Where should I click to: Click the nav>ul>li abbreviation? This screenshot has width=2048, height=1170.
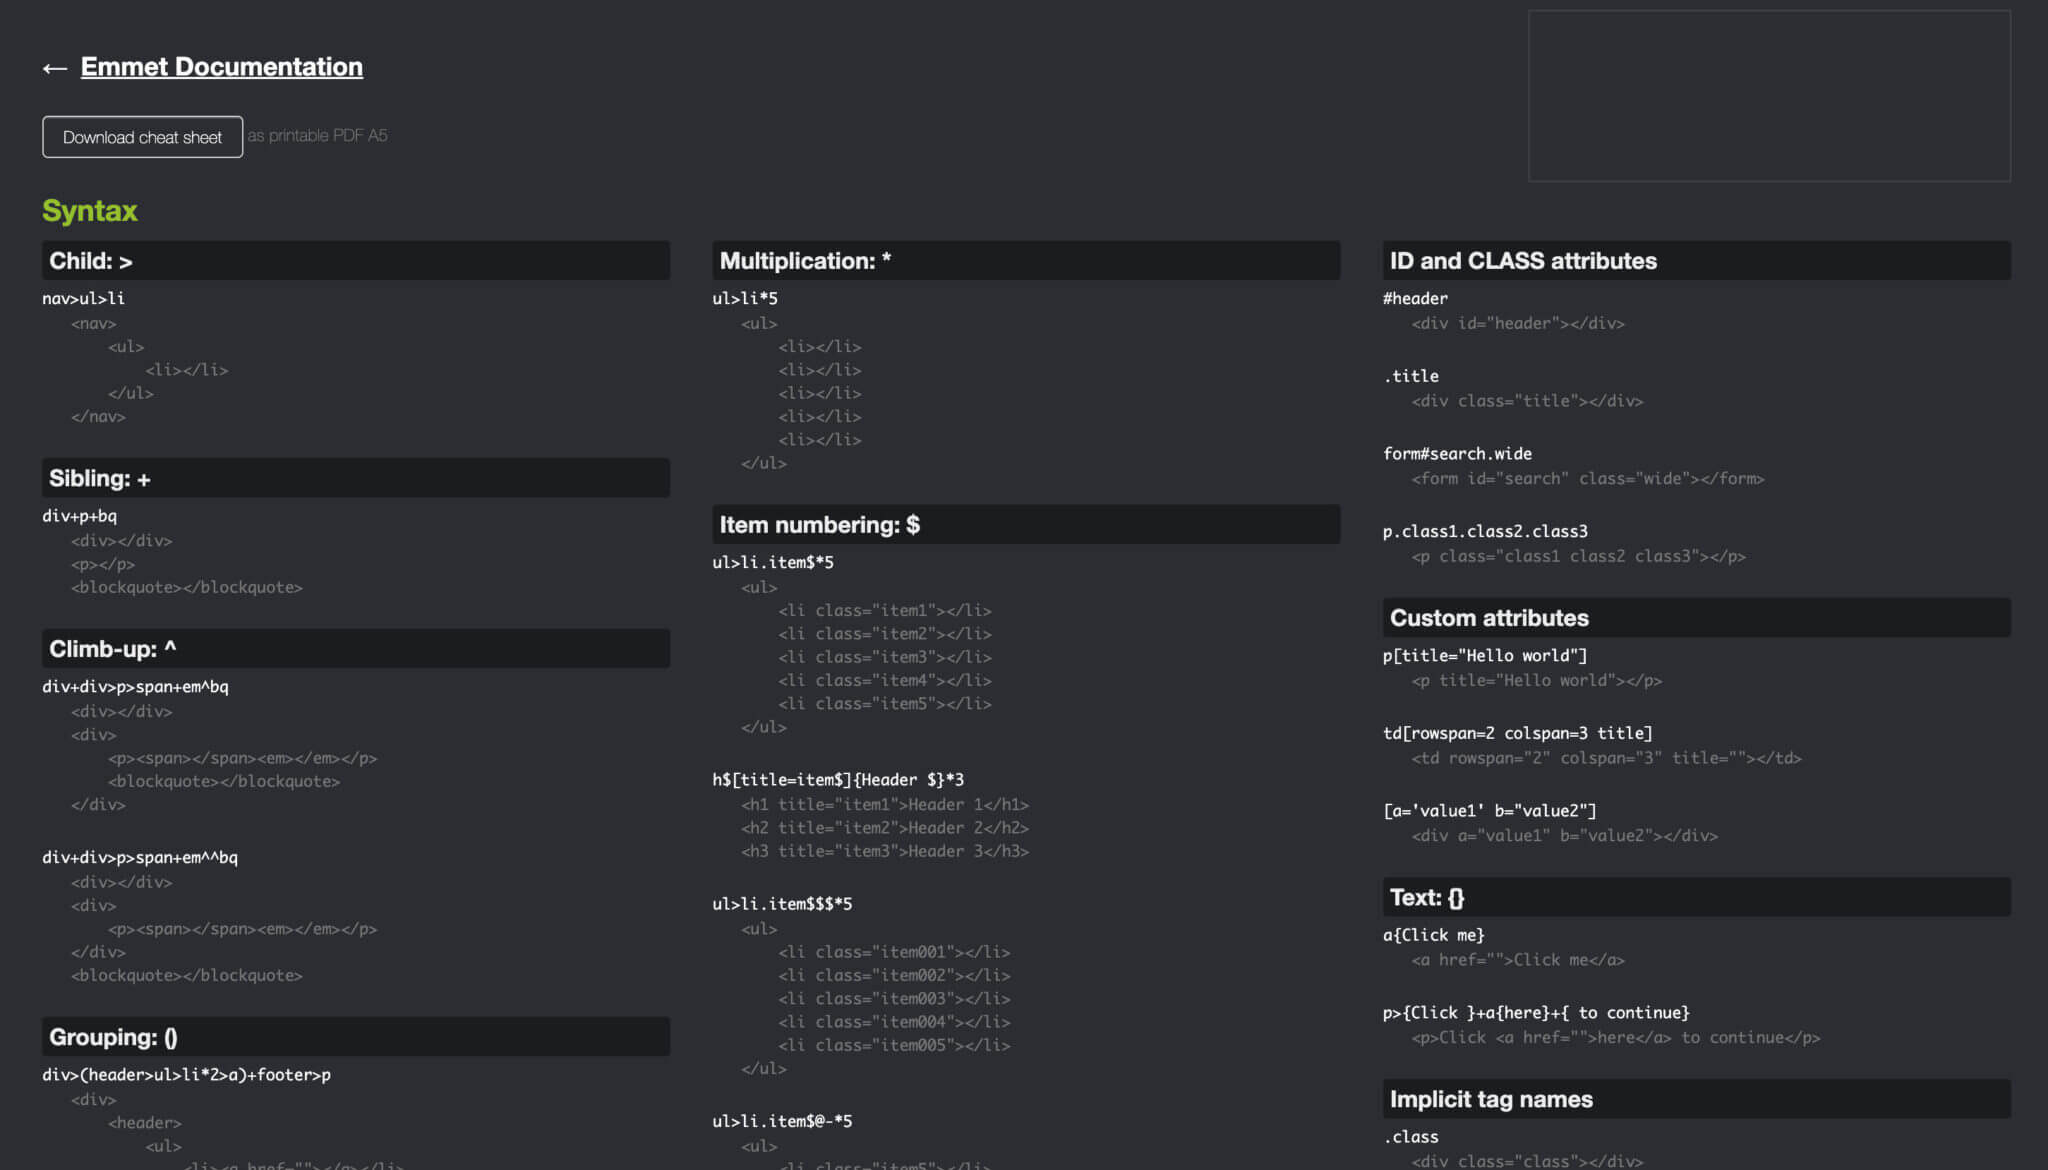[x=84, y=299]
